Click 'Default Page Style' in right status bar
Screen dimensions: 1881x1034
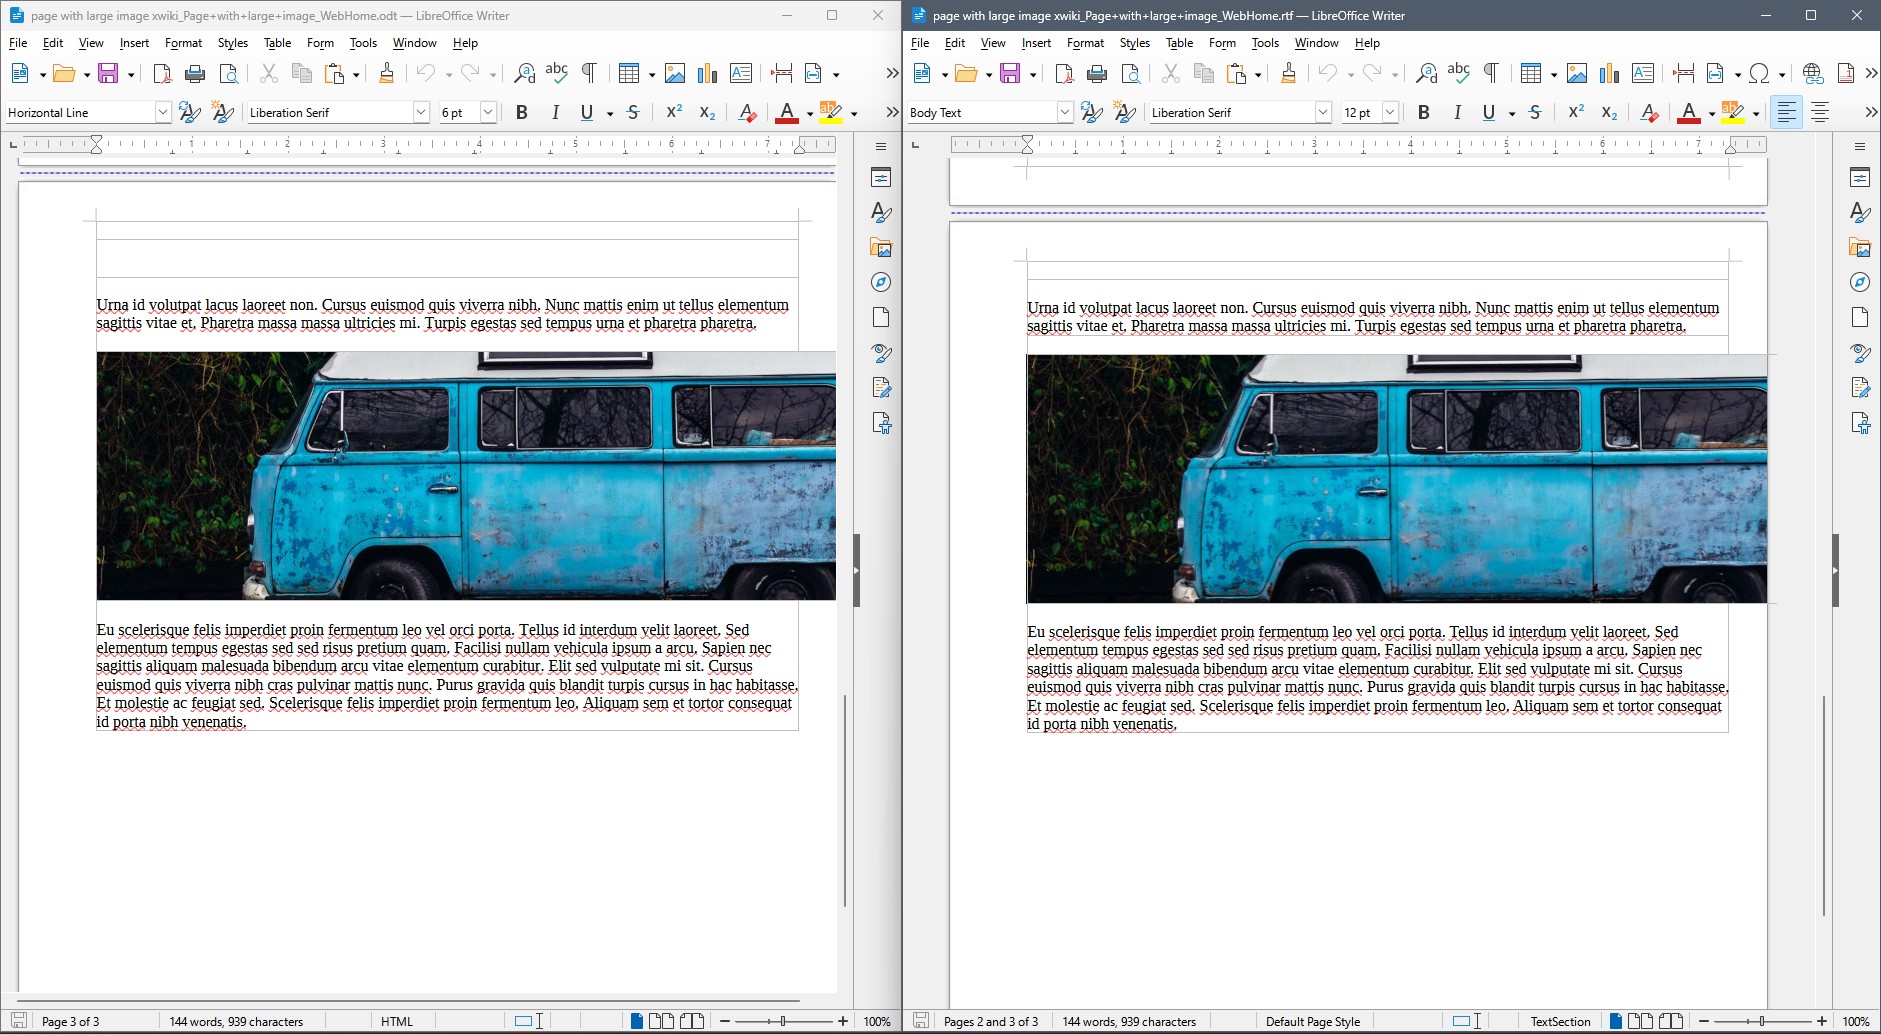[x=1313, y=1021]
